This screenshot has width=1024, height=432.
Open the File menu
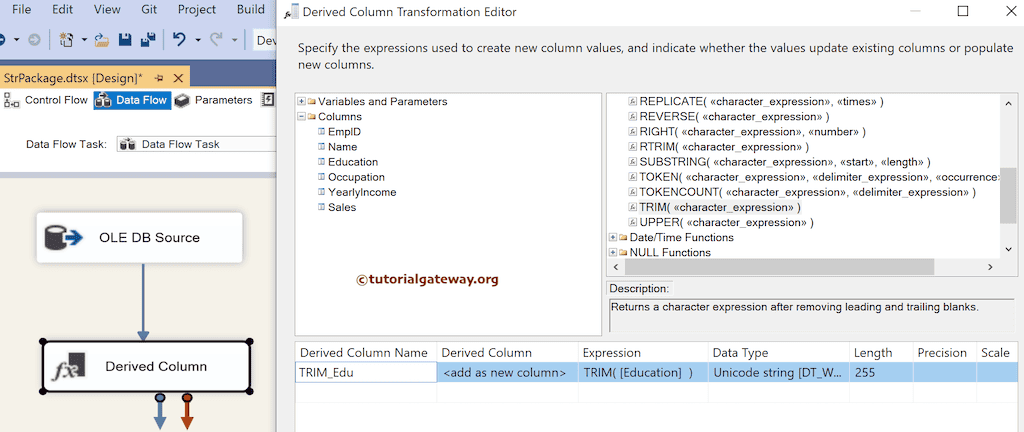pos(22,10)
